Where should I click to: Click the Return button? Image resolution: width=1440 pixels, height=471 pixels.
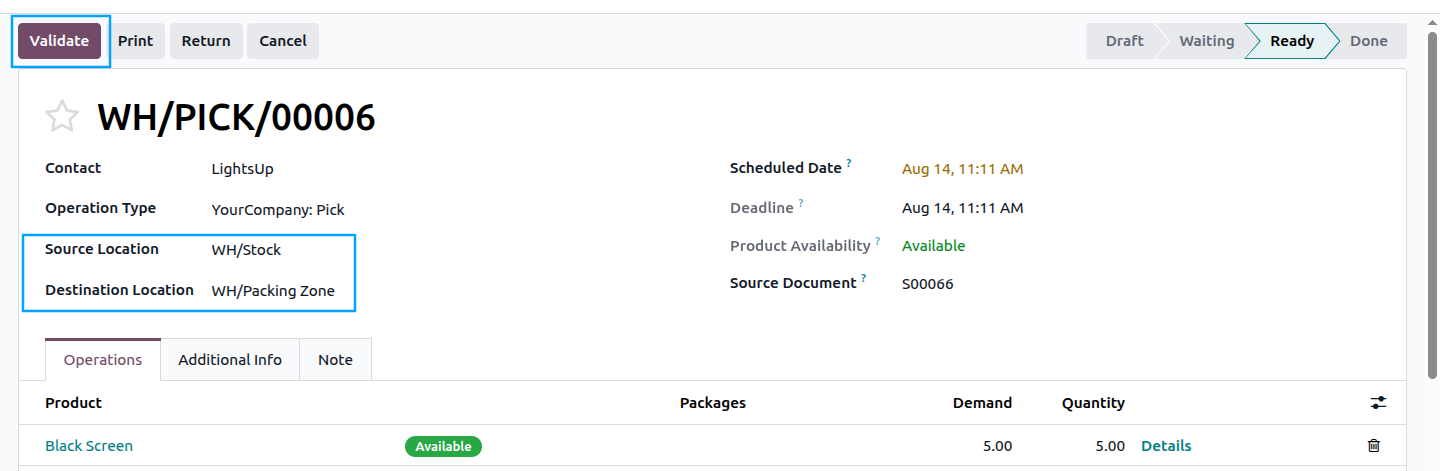(x=206, y=41)
